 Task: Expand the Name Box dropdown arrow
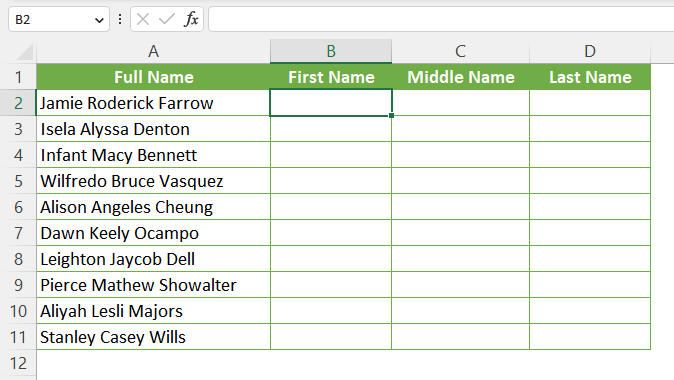click(99, 20)
